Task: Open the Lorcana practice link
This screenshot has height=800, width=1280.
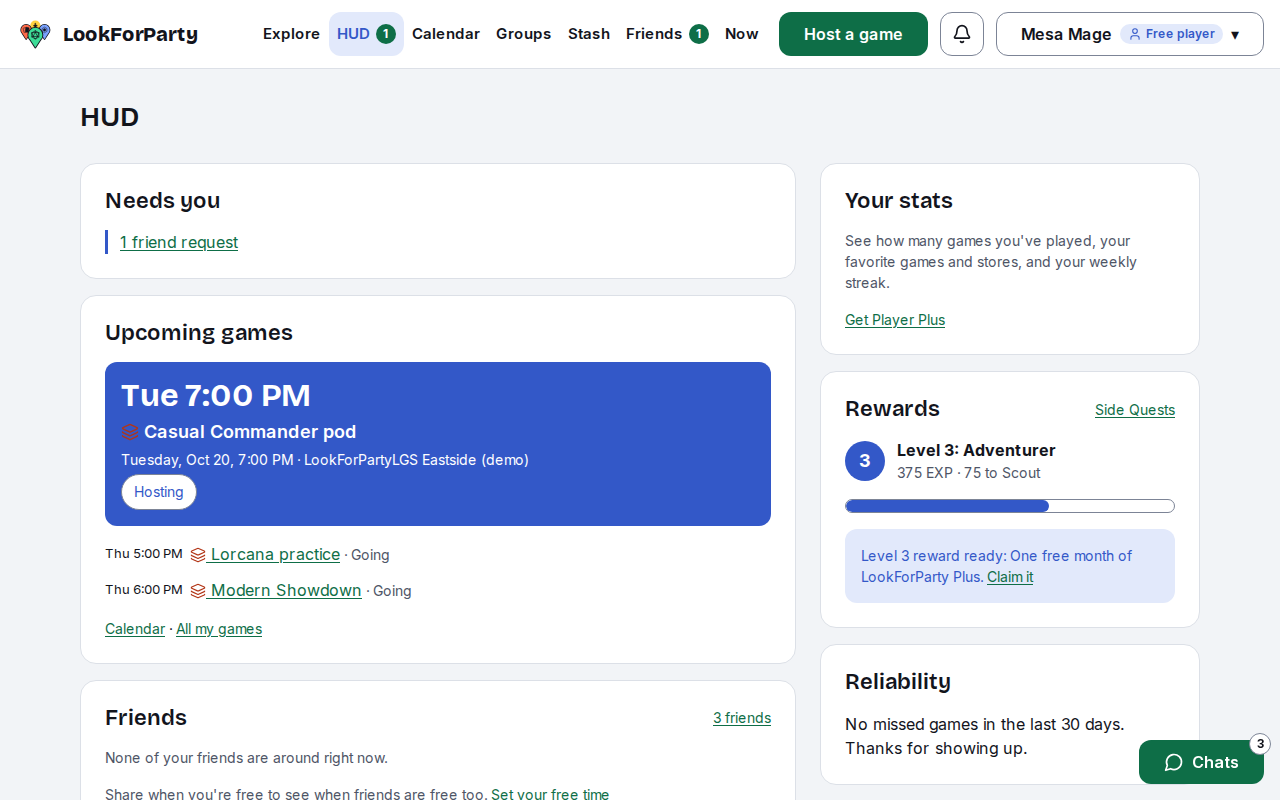Action: point(275,555)
